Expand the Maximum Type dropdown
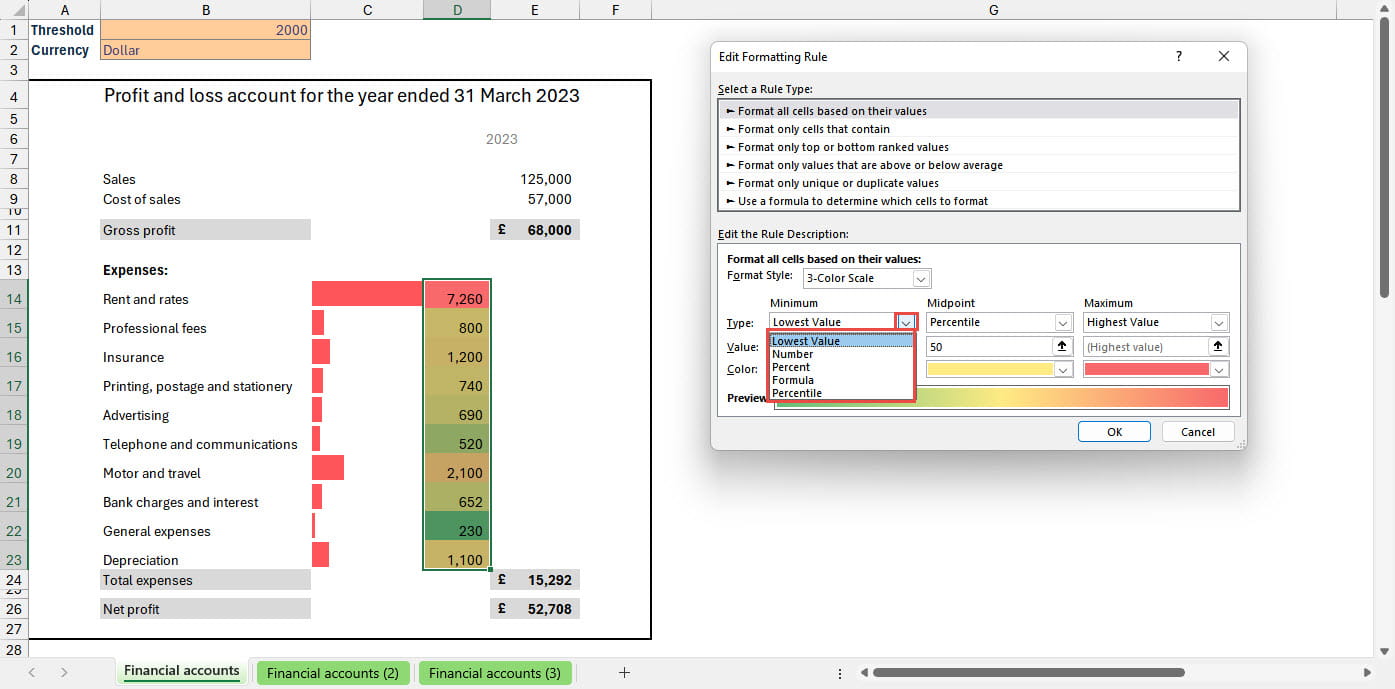1395x689 pixels. (x=1219, y=323)
